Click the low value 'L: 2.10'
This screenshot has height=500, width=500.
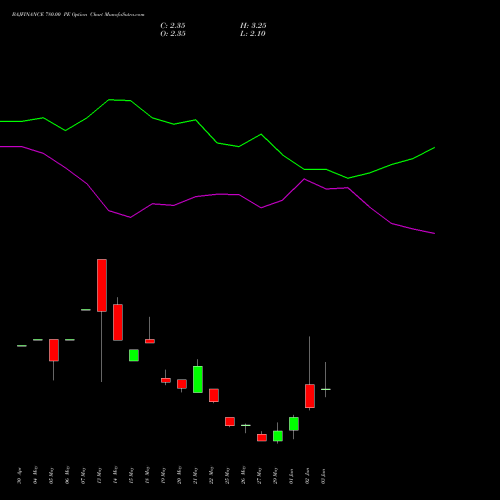click(x=253, y=34)
